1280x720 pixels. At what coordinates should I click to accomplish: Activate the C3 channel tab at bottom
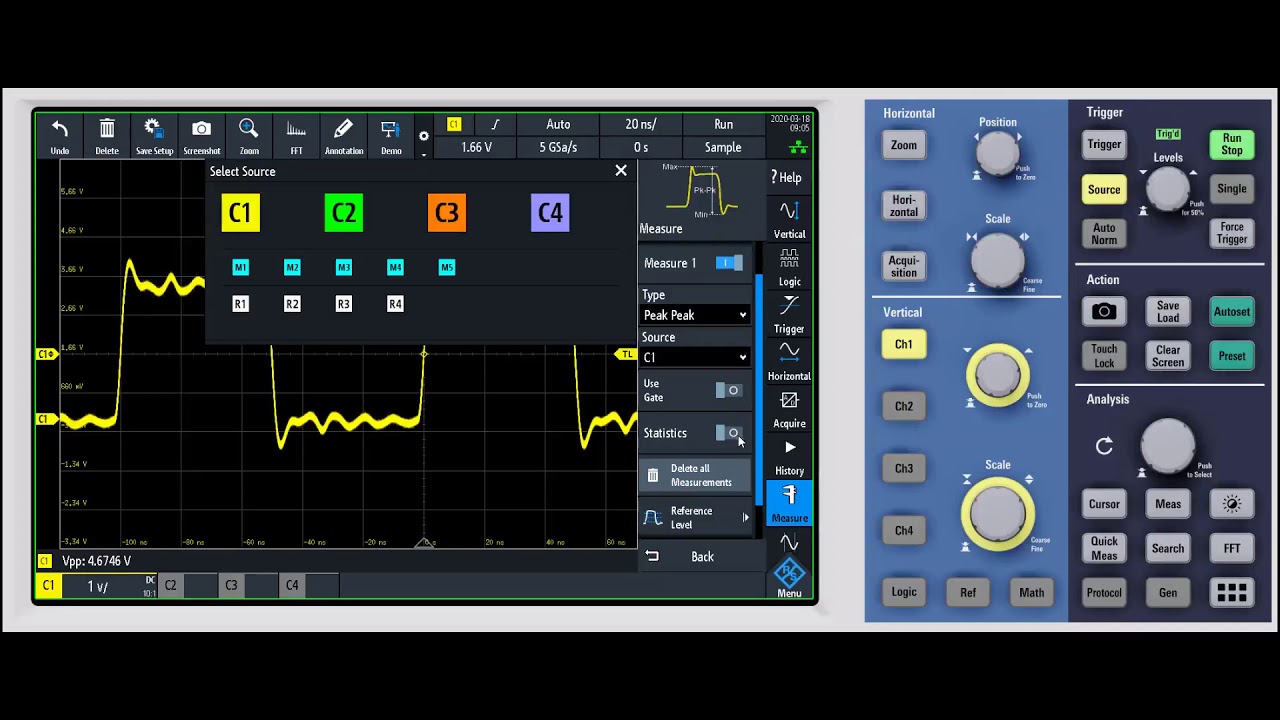click(232, 585)
